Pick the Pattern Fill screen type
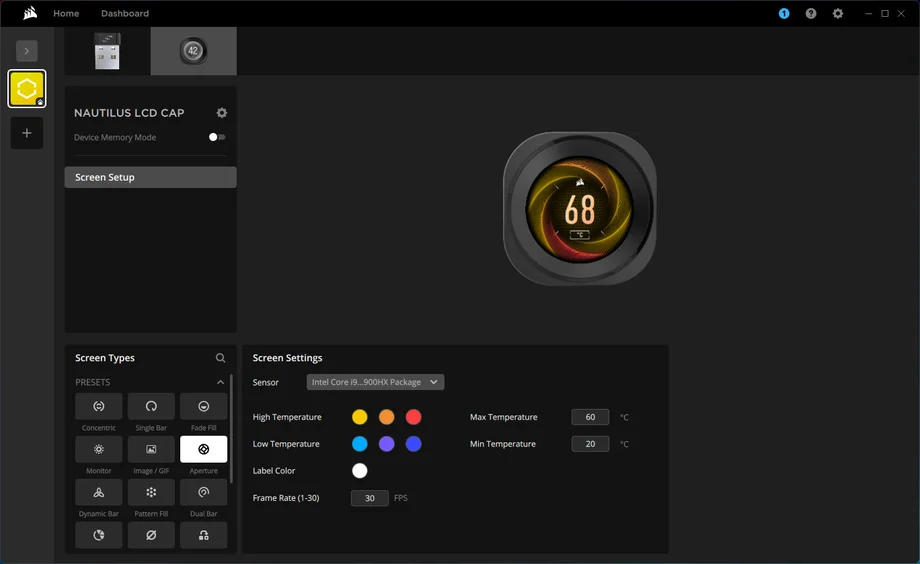 [x=151, y=492]
